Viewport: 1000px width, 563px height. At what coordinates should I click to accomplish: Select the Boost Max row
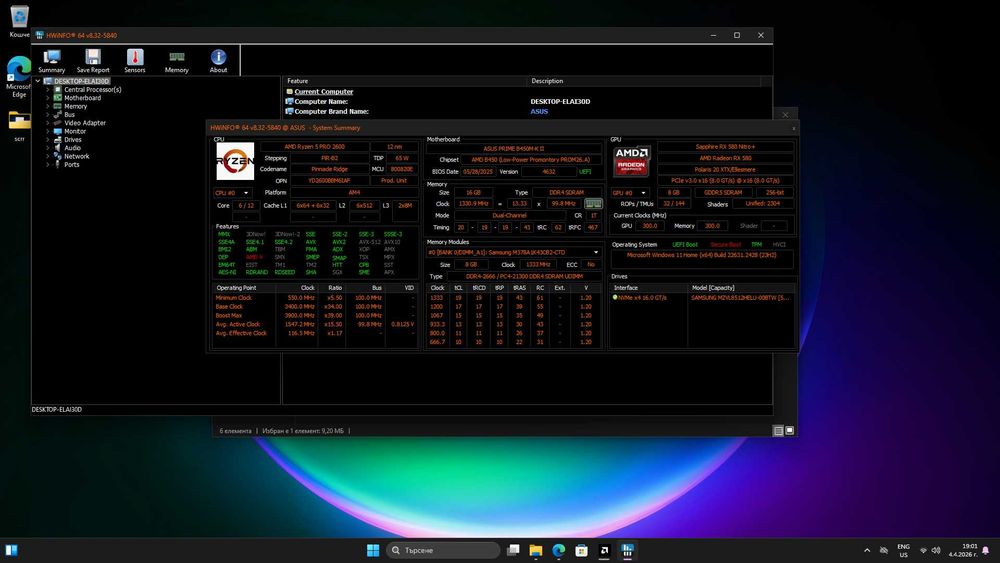point(314,316)
